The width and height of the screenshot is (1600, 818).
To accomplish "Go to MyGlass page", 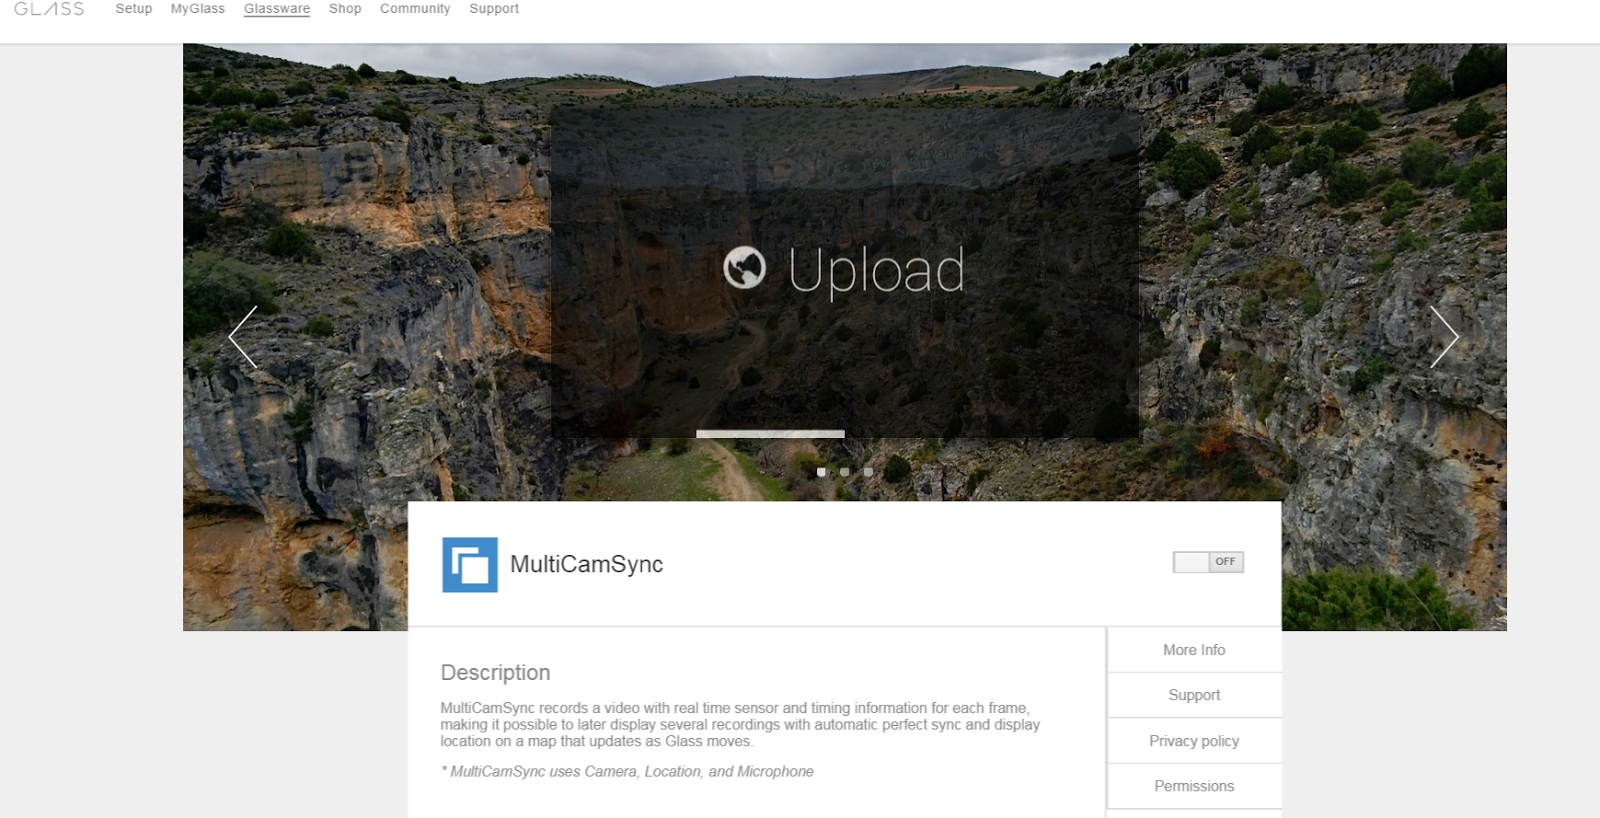I will click(198, 9).
